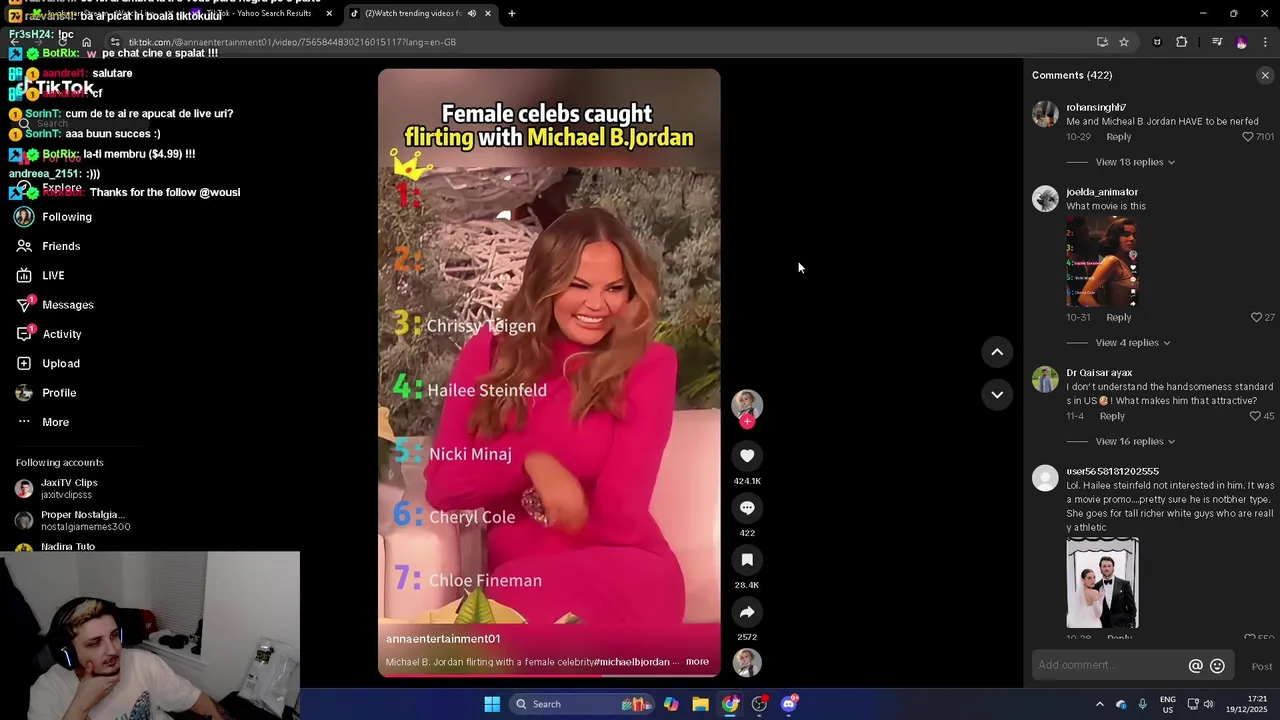
Task: Open the browser extensions puzzle icon
Action: pyautogui.click(x=1181, y=42)
